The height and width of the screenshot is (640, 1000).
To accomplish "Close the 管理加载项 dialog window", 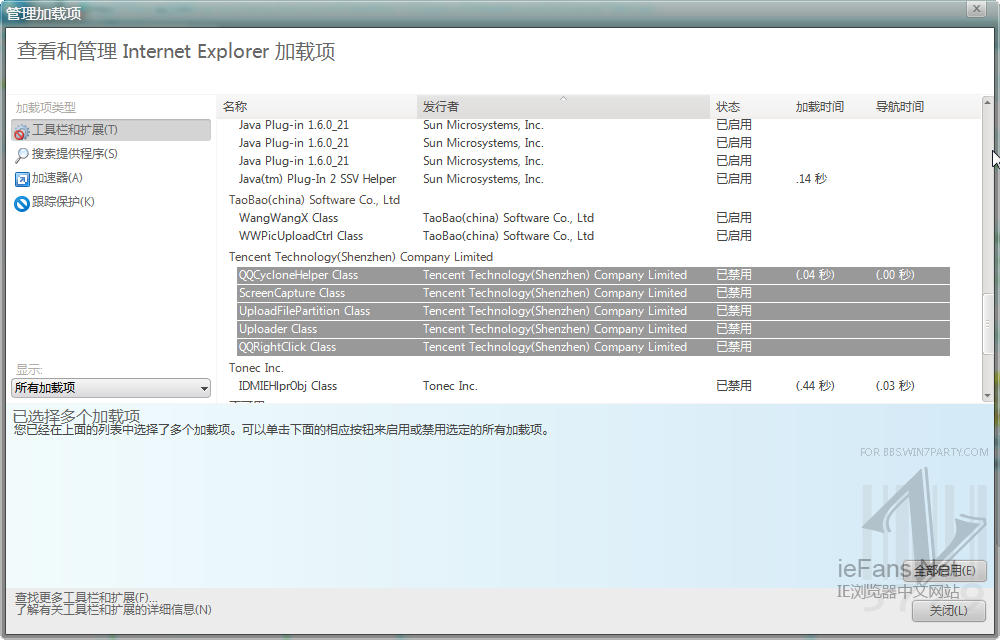I will [x=975, y=9].
